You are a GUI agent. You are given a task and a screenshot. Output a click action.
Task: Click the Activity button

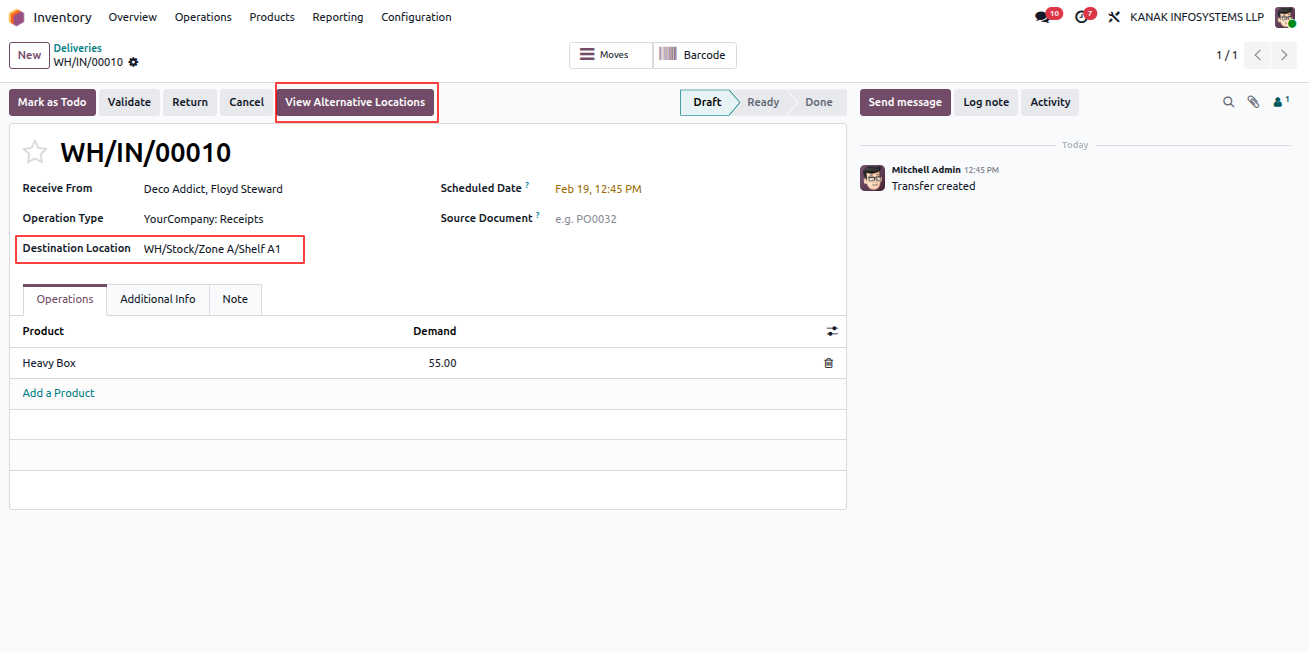coord(1050,102)
